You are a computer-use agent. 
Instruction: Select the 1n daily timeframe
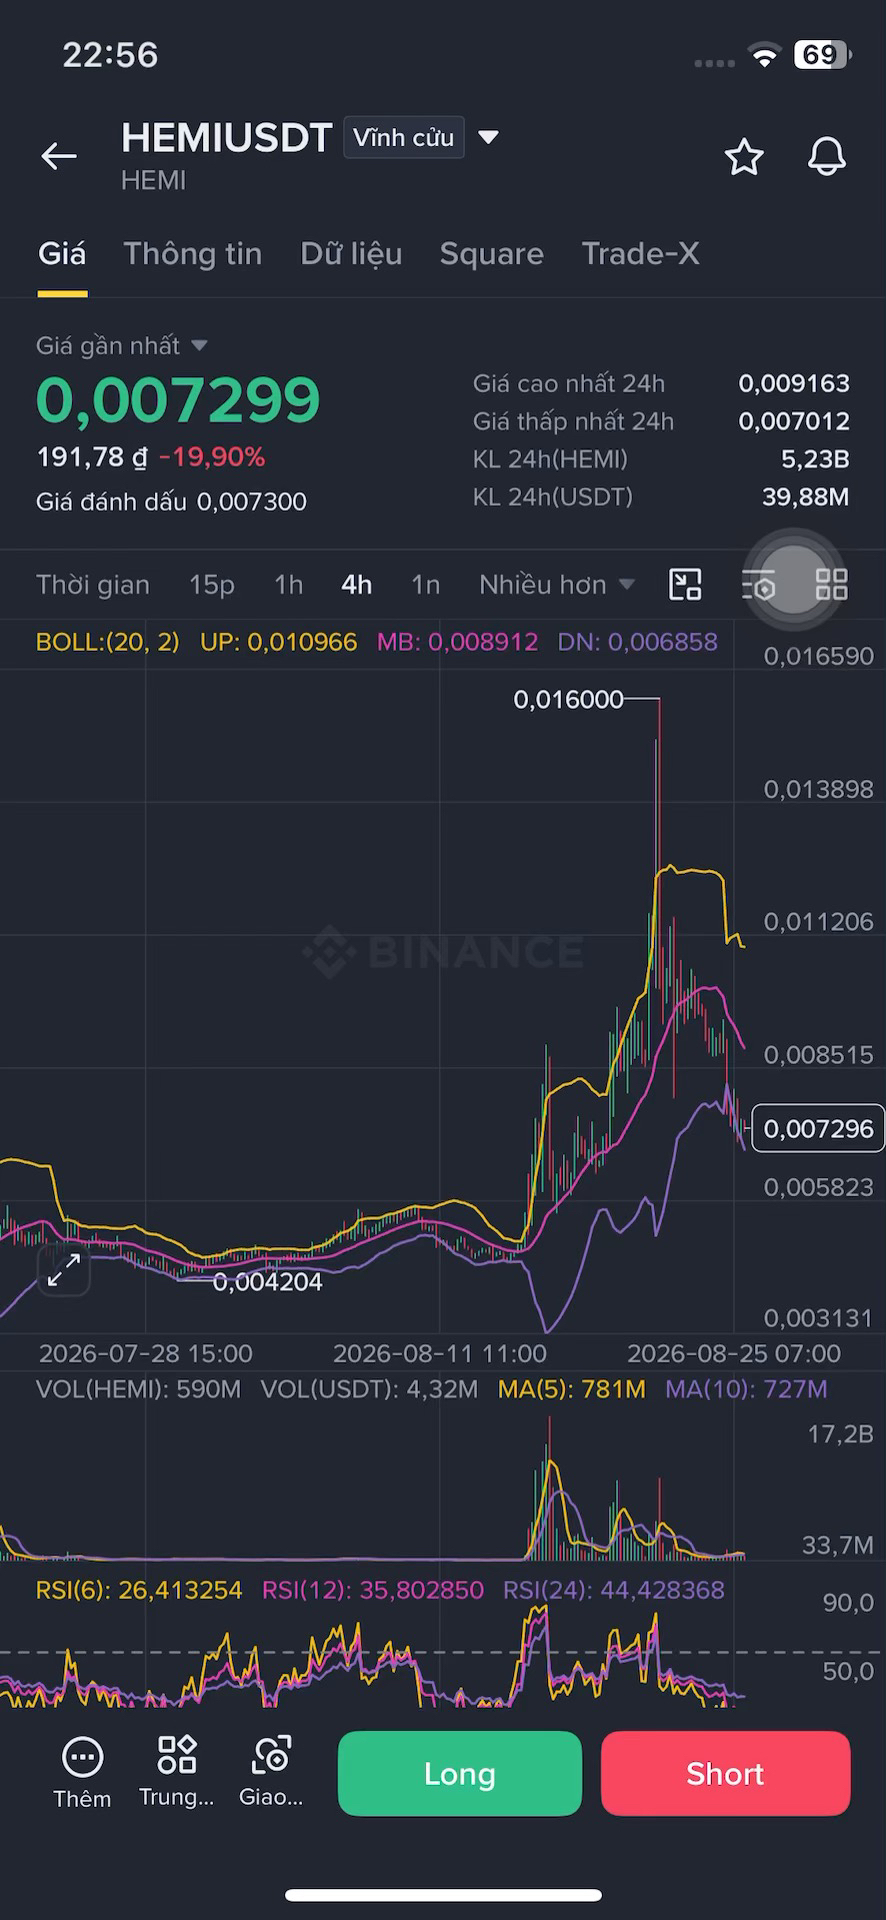(426, 584)
